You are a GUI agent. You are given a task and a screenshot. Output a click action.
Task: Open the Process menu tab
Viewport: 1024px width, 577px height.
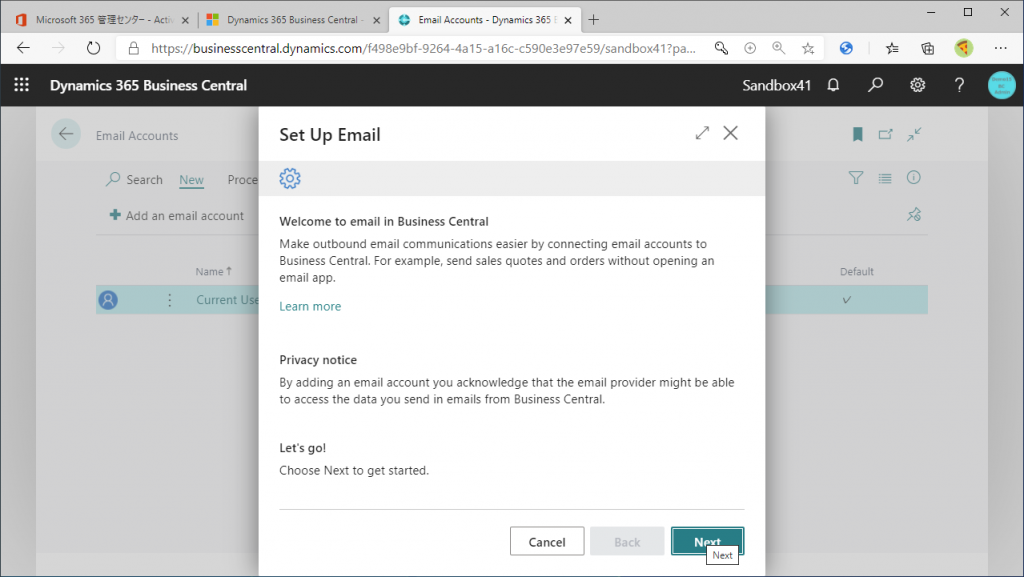(x=242, y=179)
